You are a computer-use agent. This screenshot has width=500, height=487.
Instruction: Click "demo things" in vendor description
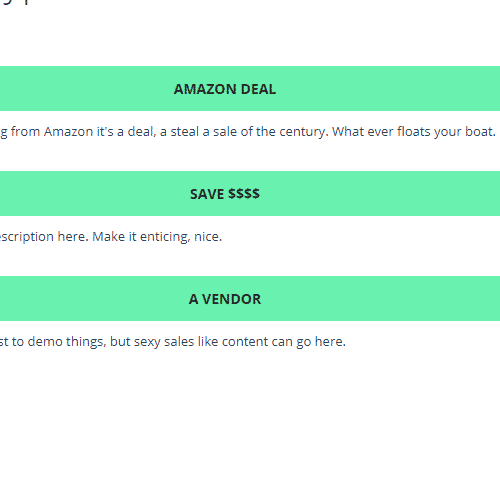67,342
